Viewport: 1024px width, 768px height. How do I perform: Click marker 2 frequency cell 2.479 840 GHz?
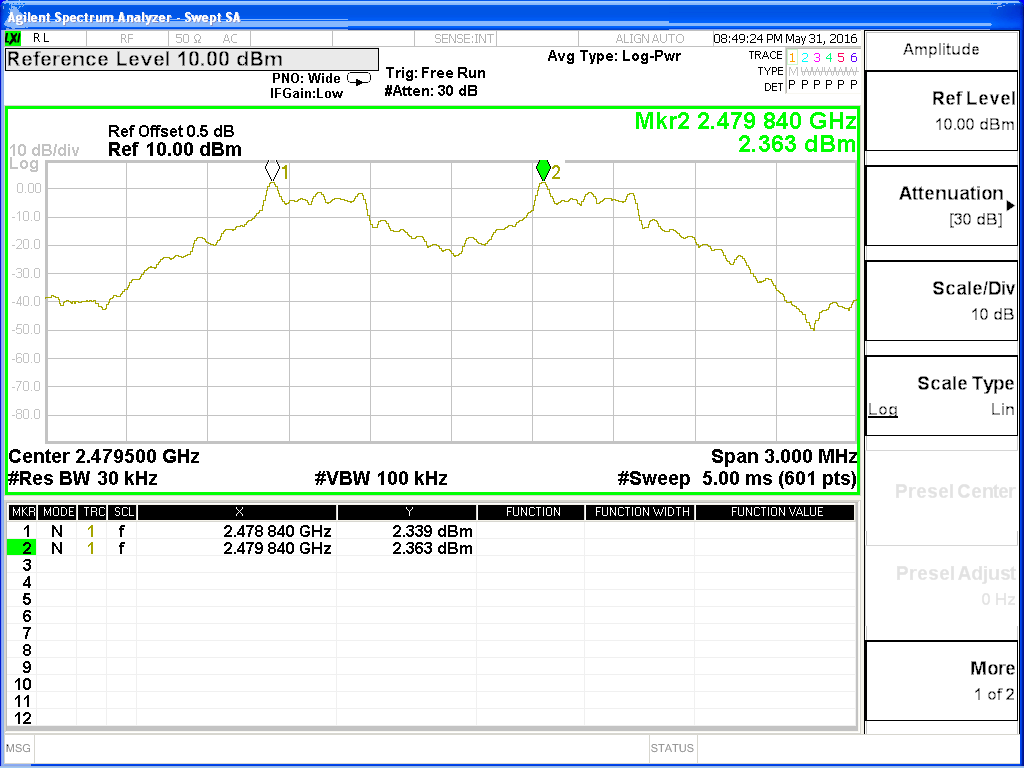[x=277, y=549]
